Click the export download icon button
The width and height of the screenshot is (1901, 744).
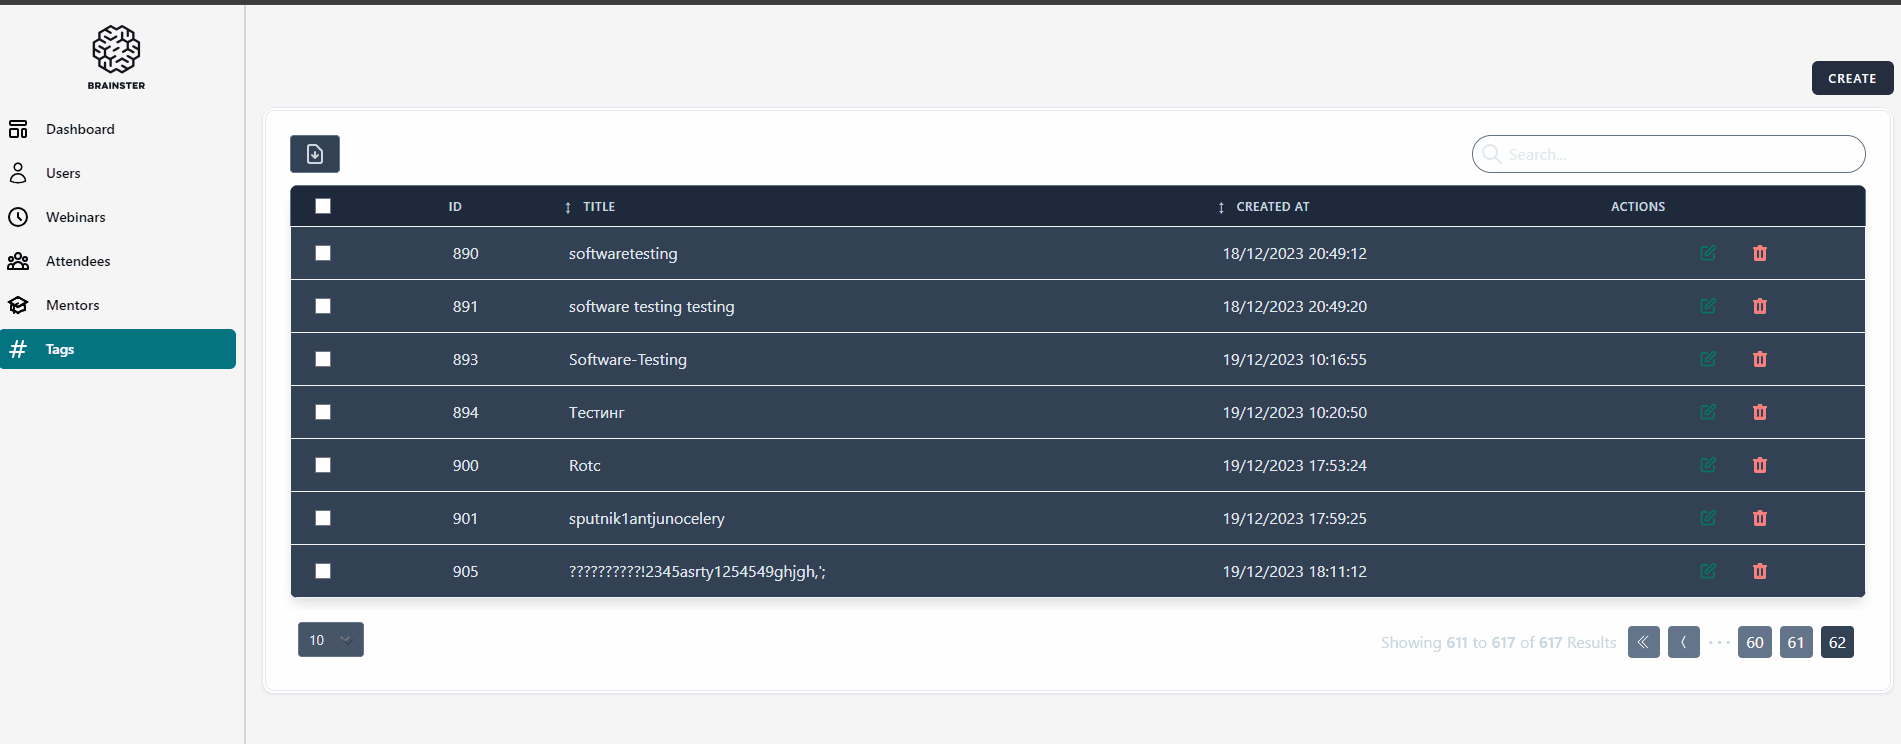click(314, 154)
